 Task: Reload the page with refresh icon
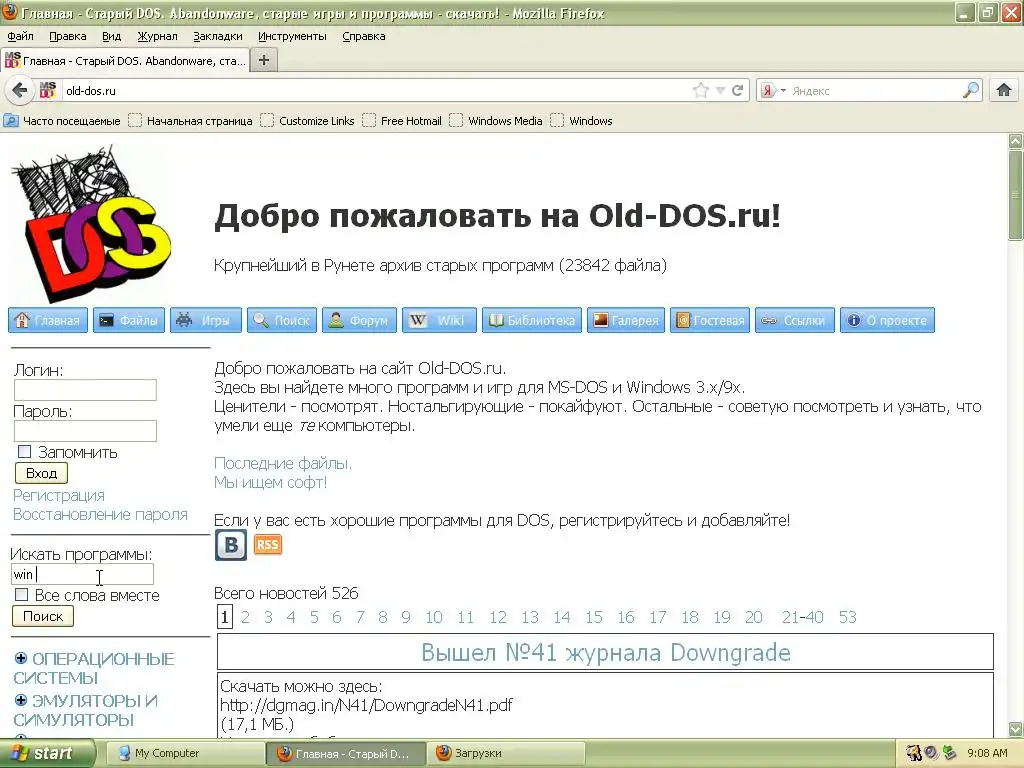(737, 90)
